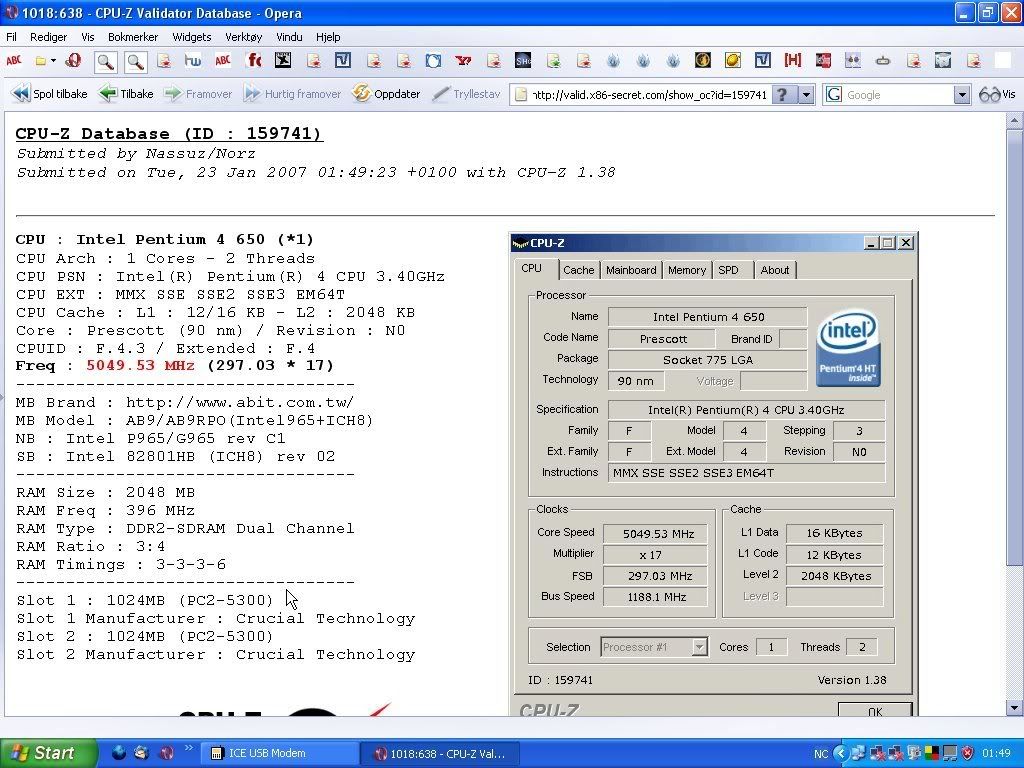Image resolution: width=1024 pixels, height=768 pixels.
Task: Expand the address bar history dropdown
Action: tap(807, 95)
